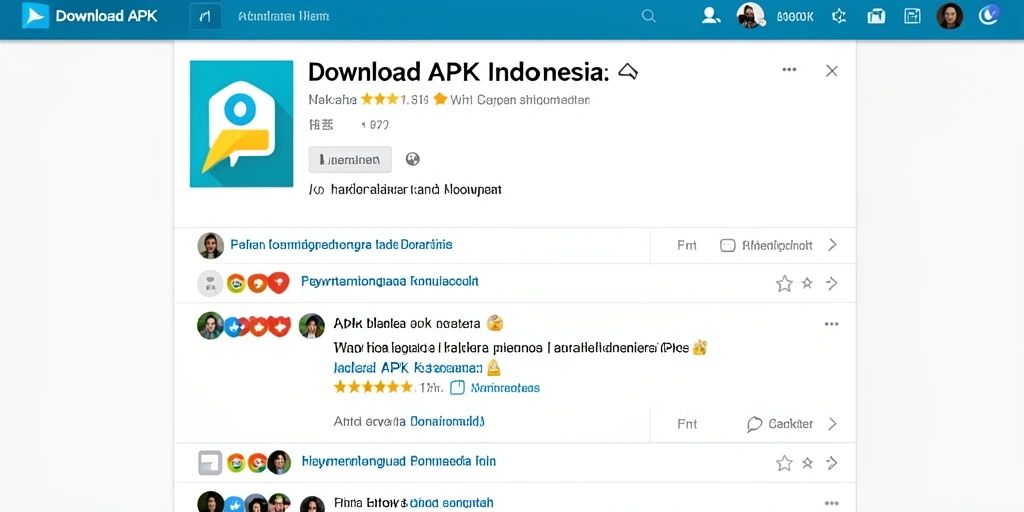Click the red heart reaction in review

click(x=280, y=325)
